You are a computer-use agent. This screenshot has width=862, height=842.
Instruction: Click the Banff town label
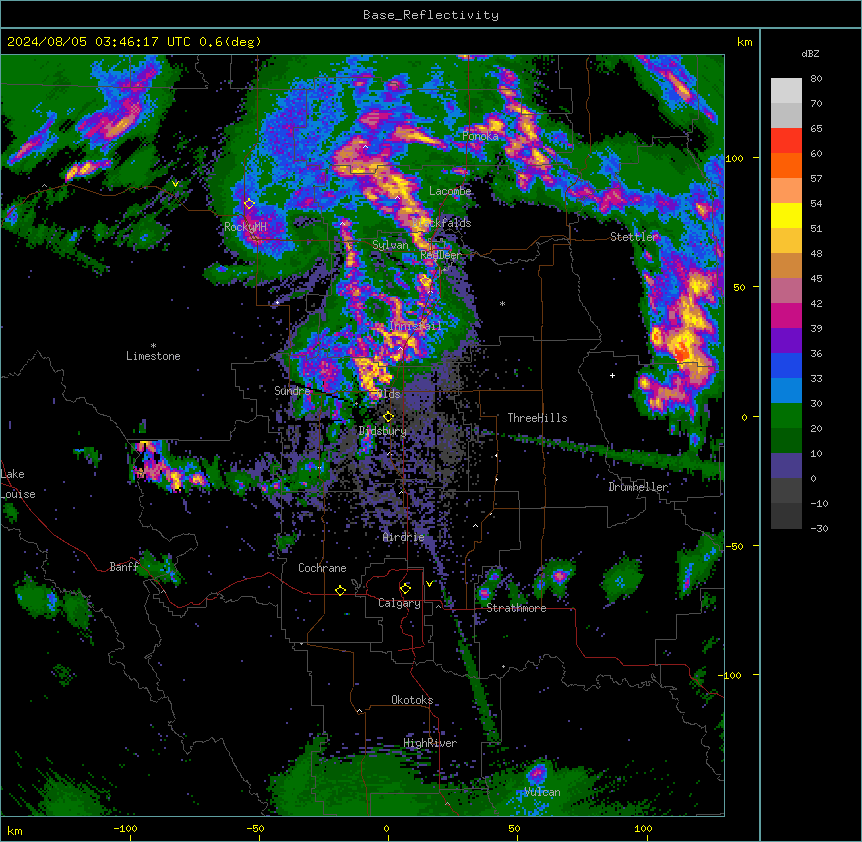click(x=124, y=567)
